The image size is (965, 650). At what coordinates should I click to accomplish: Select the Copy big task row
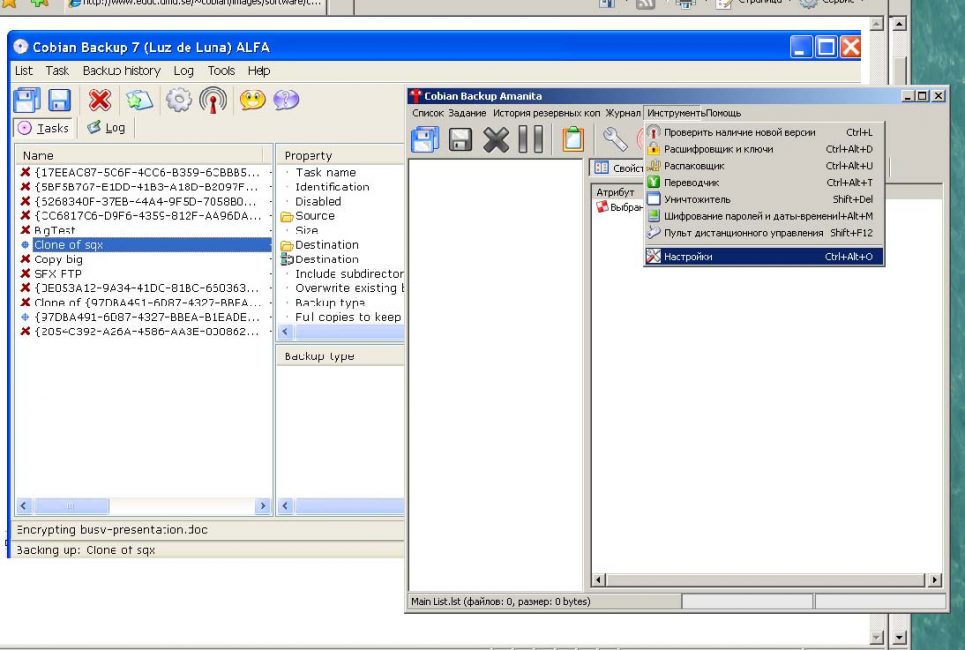tap(145, 259)
